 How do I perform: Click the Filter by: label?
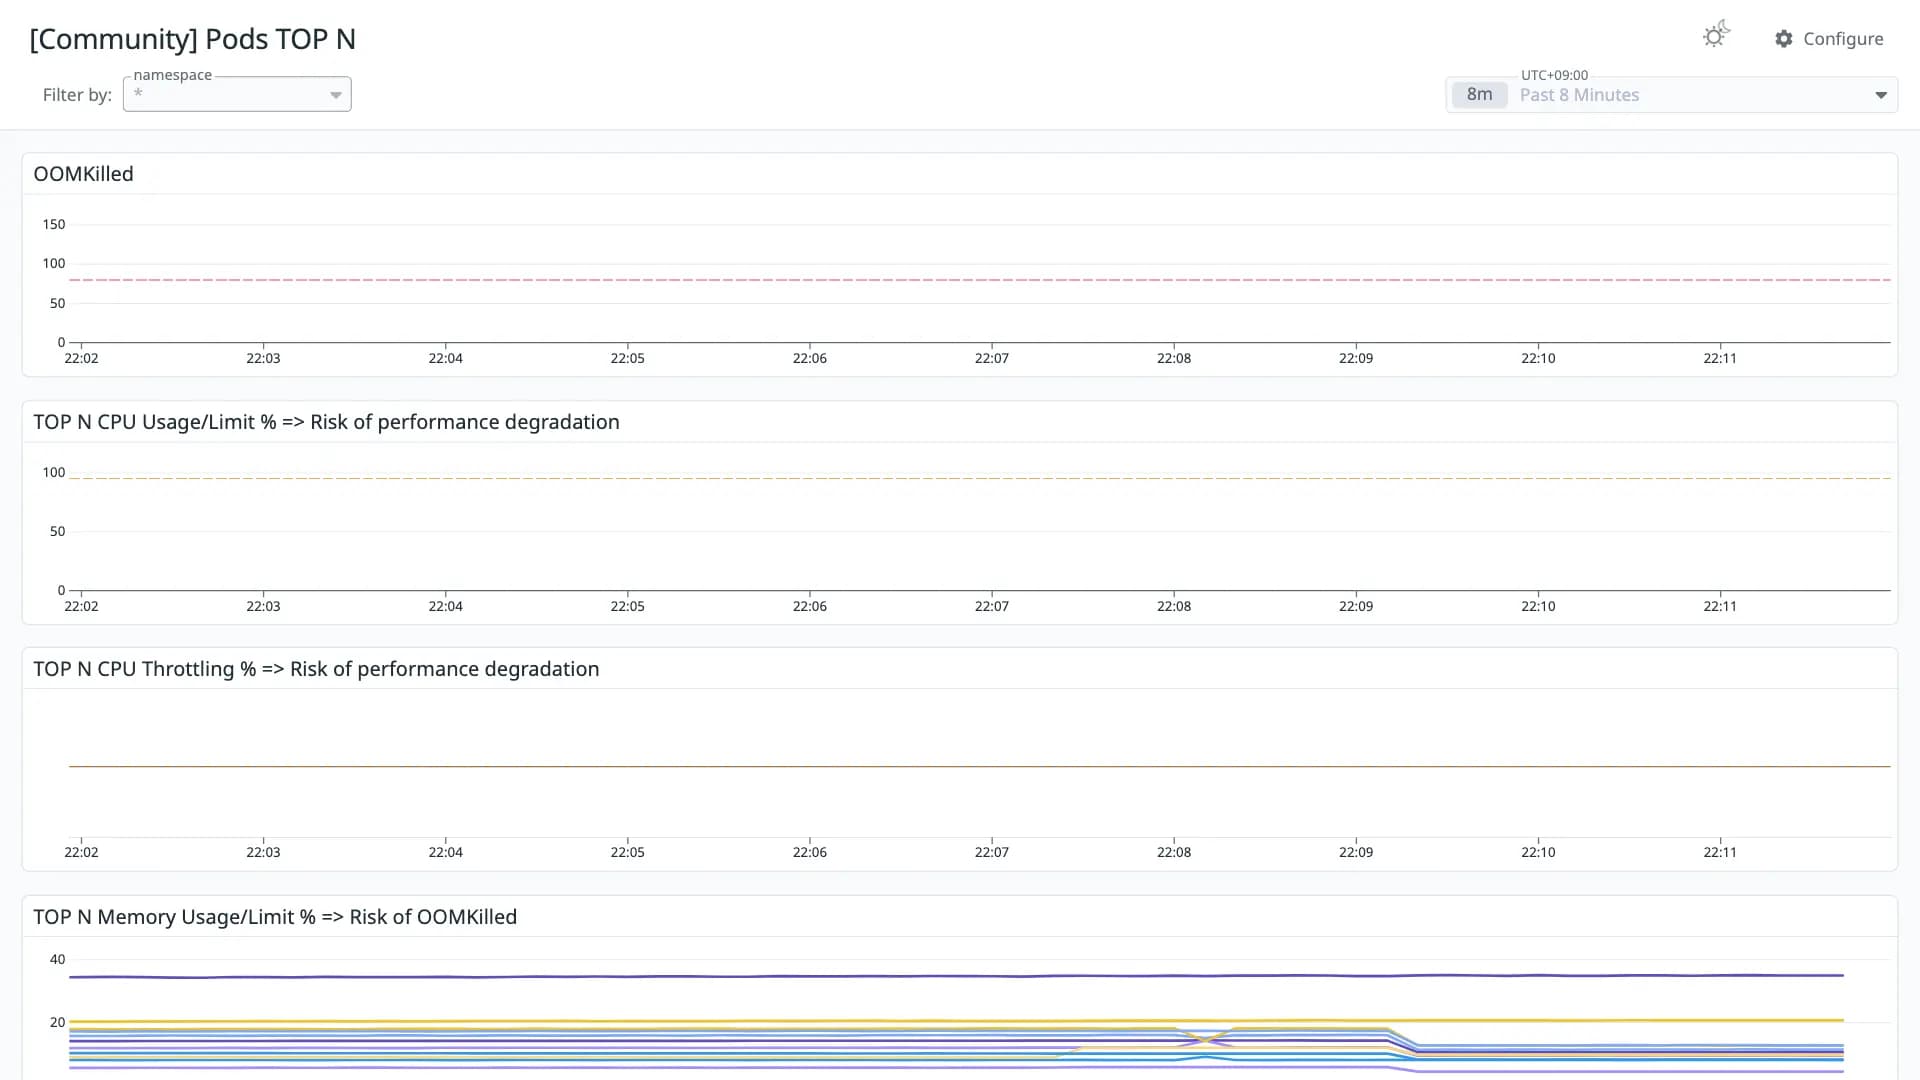[77, 95]
